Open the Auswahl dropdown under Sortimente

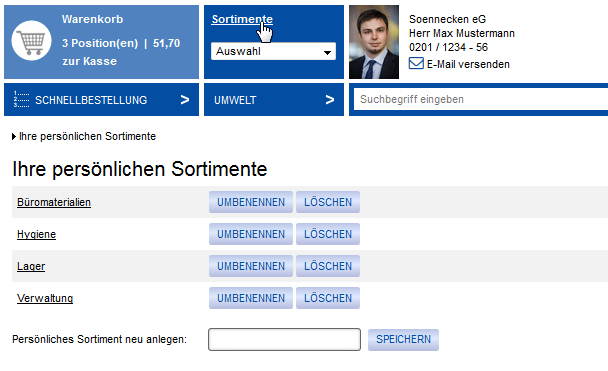[273, 51]
